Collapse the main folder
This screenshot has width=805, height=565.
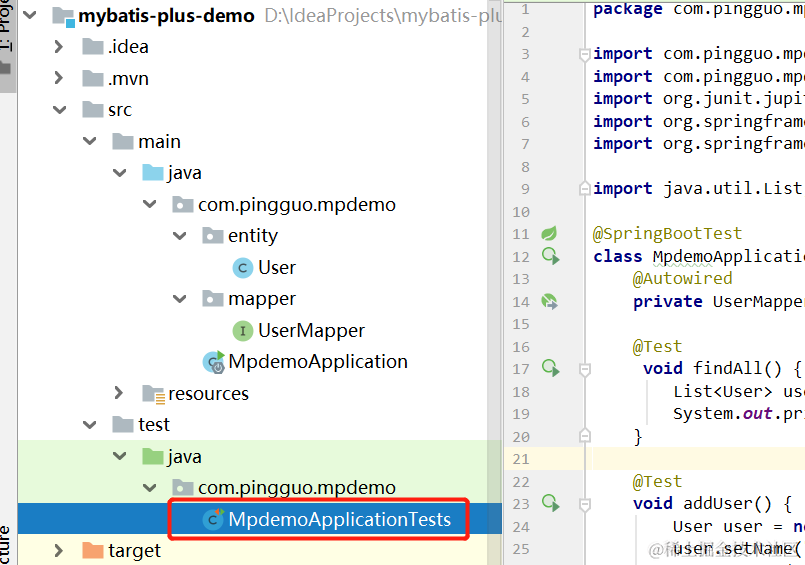(90, 141)
